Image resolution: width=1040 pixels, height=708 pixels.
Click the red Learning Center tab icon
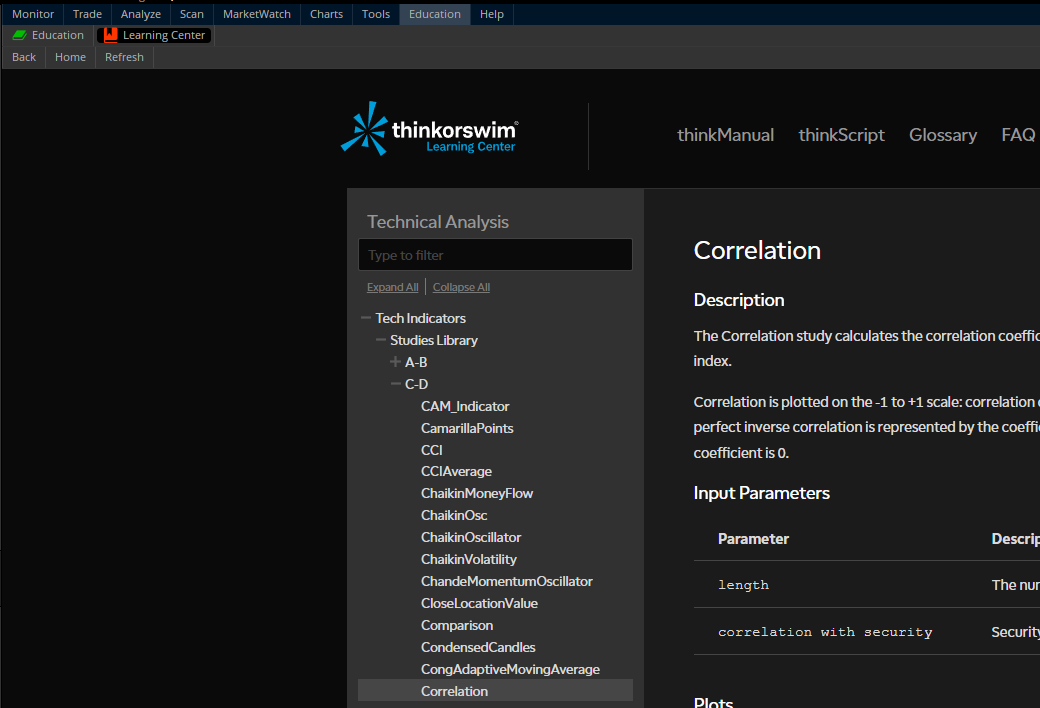(x=110, y=35)
